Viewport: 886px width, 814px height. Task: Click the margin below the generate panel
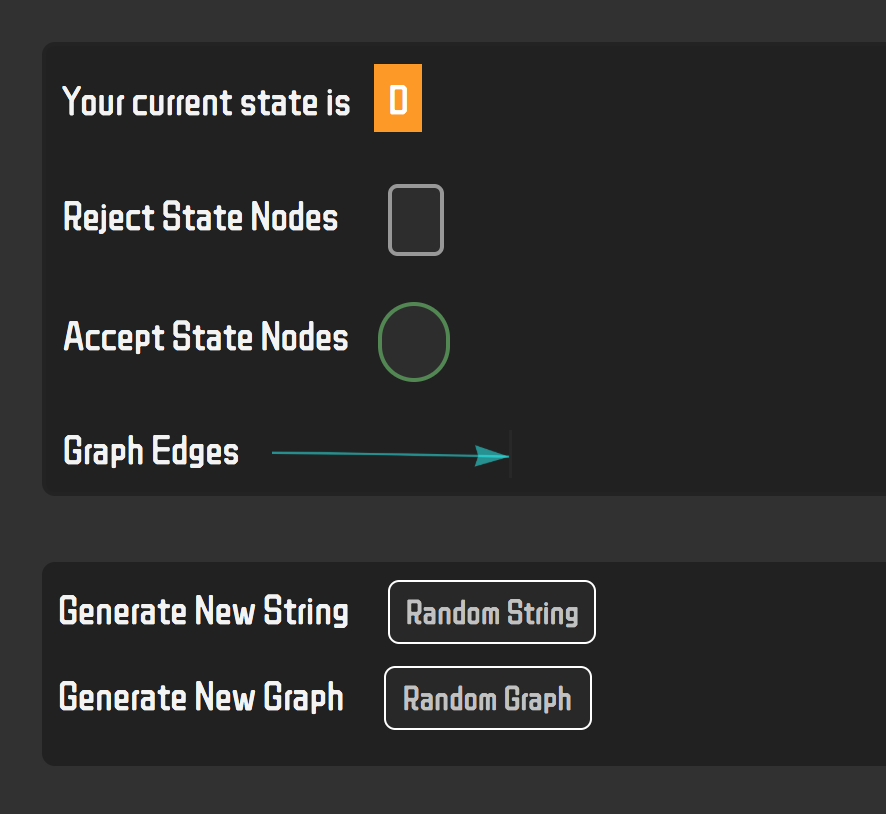[452, 790]
